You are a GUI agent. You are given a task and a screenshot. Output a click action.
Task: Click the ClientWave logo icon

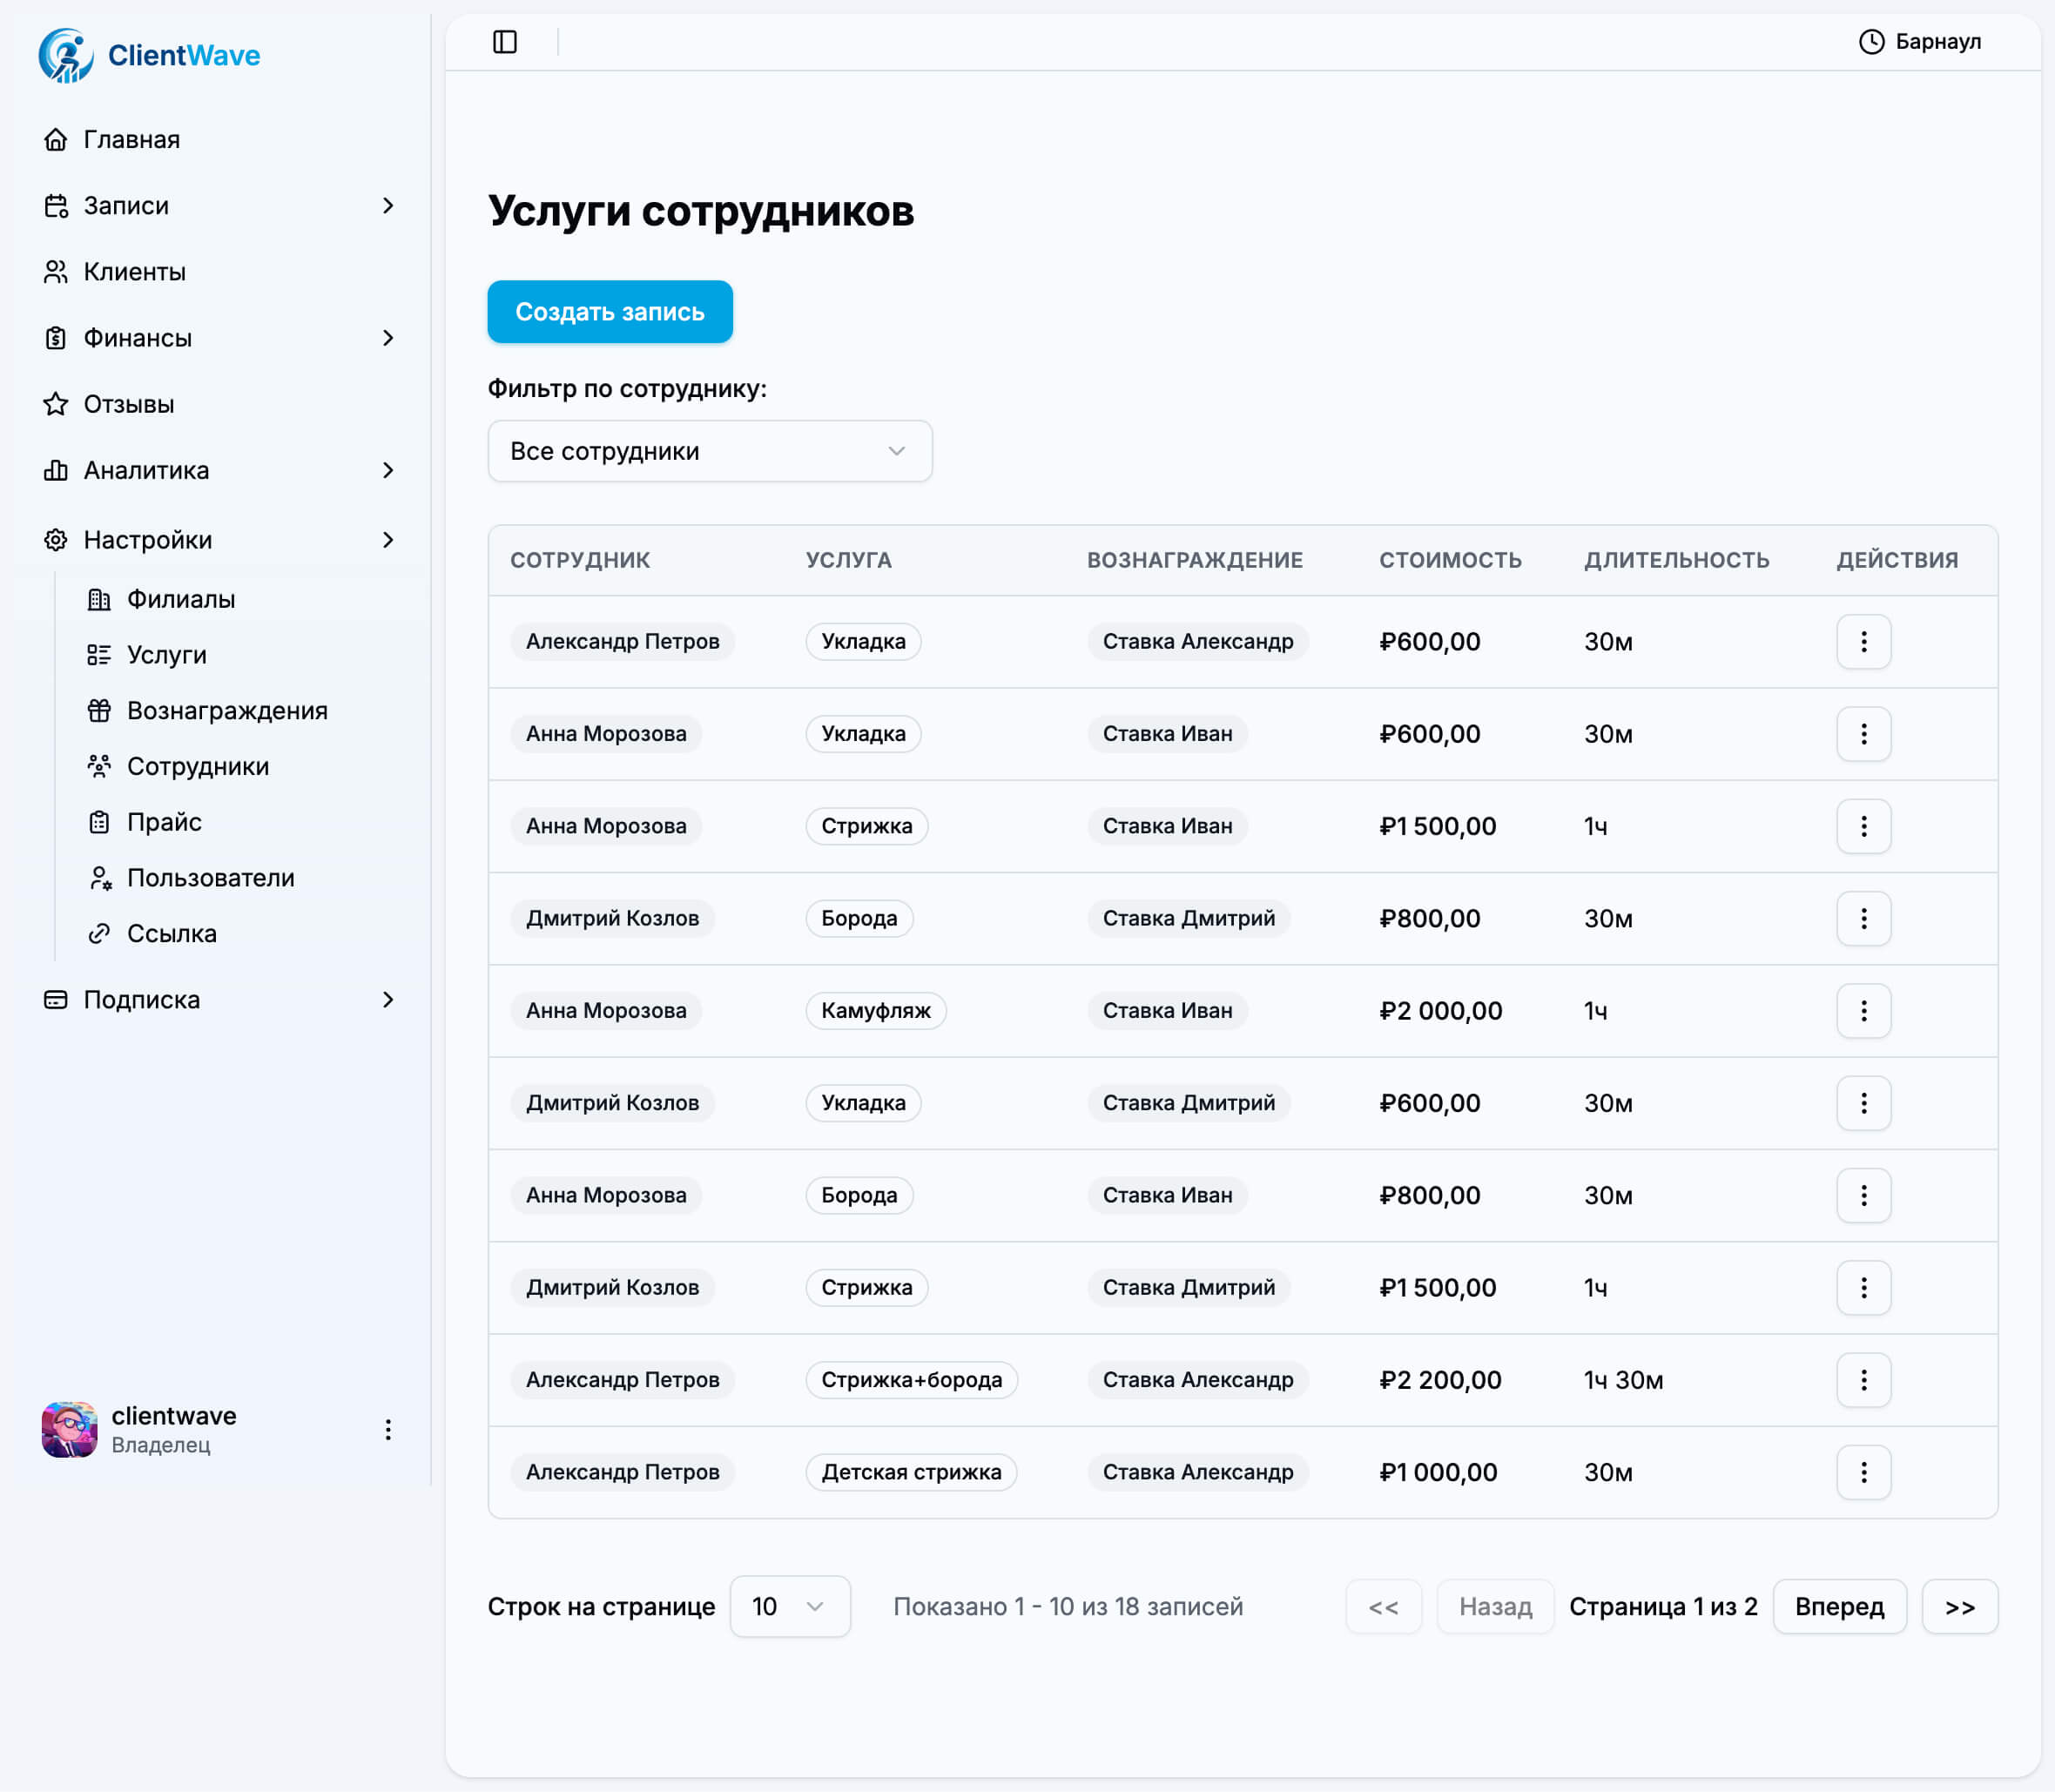66,55
